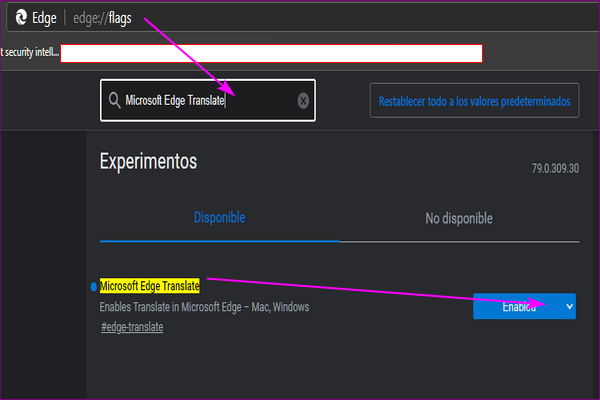
Task: Click 'Restablecer todo a los valores predeterminados'
Action: 474,101
